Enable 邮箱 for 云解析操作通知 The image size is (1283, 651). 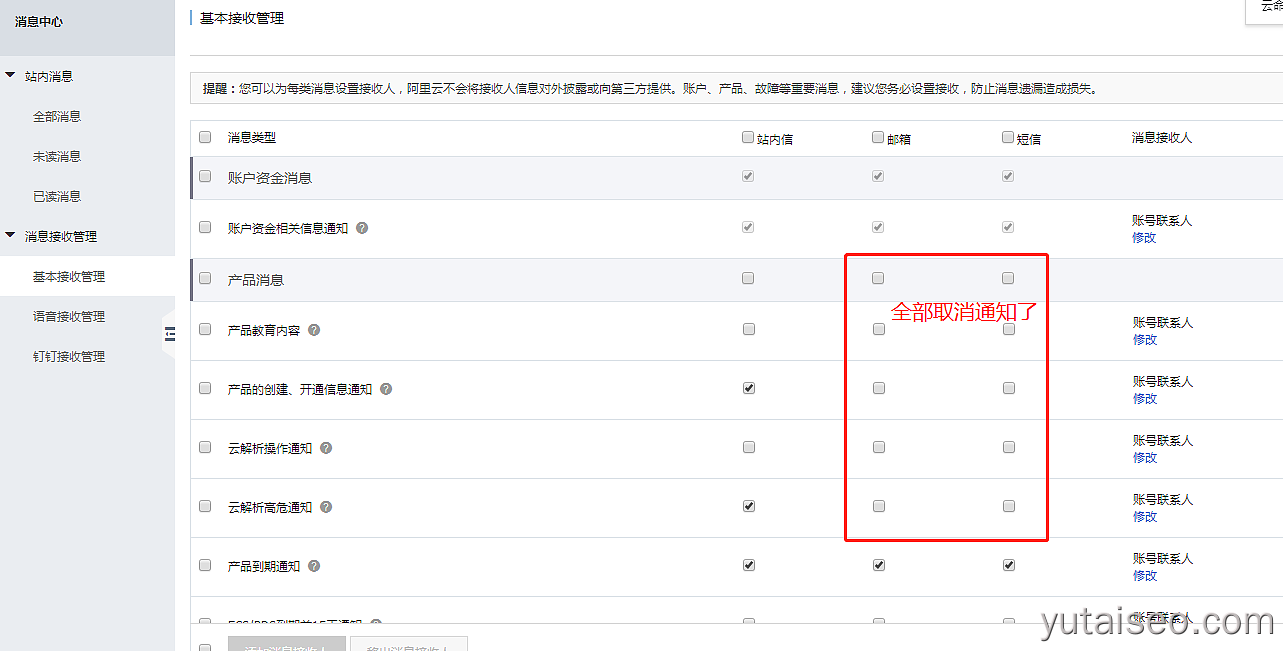879,447
